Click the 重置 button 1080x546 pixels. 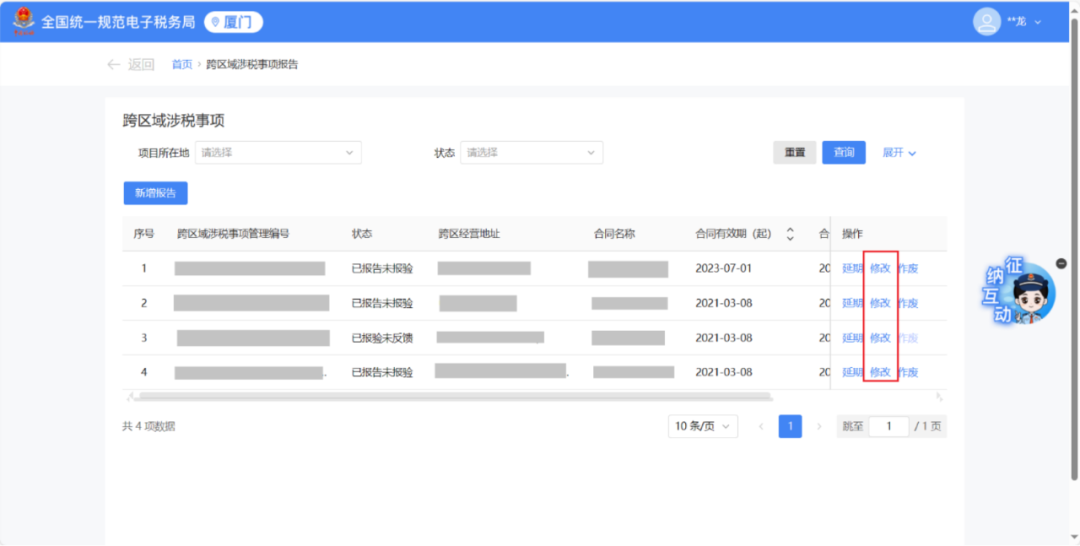(x=795, y=153)
